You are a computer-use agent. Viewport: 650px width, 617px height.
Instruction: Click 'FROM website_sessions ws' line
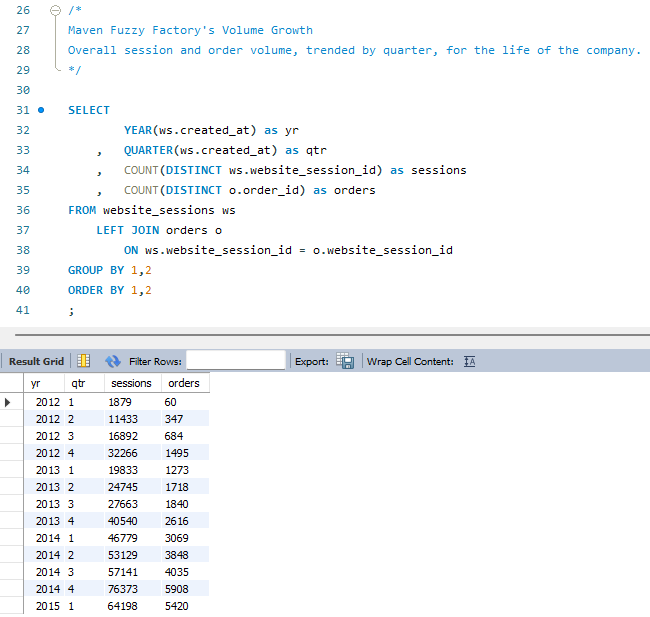(152, 210)
